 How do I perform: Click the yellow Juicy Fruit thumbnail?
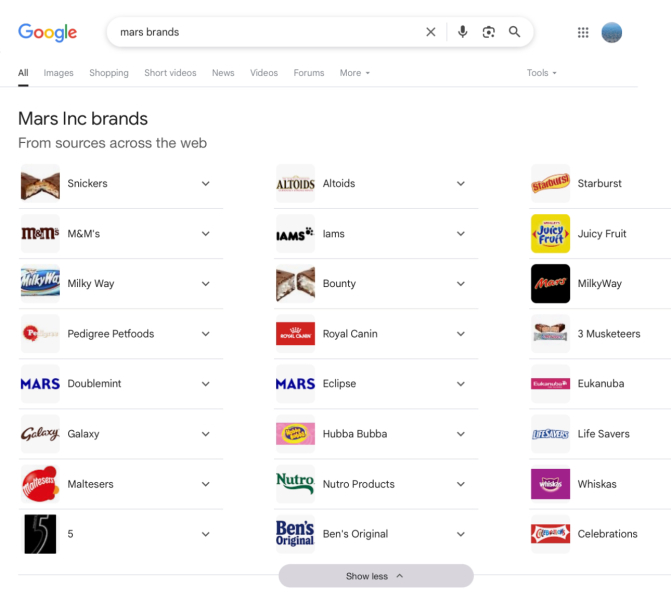click(x=550, y=234)
